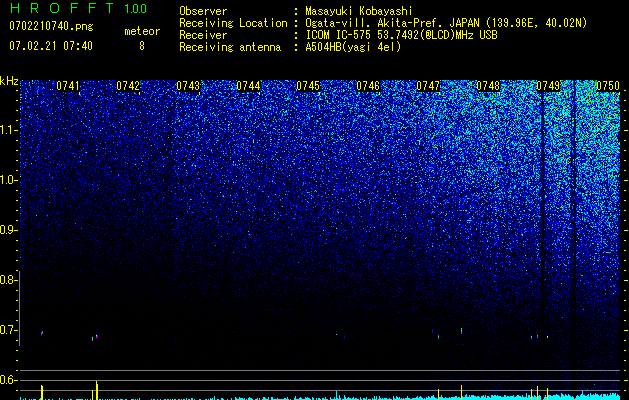Click the 0747 time marker

(x=428, y=86)
